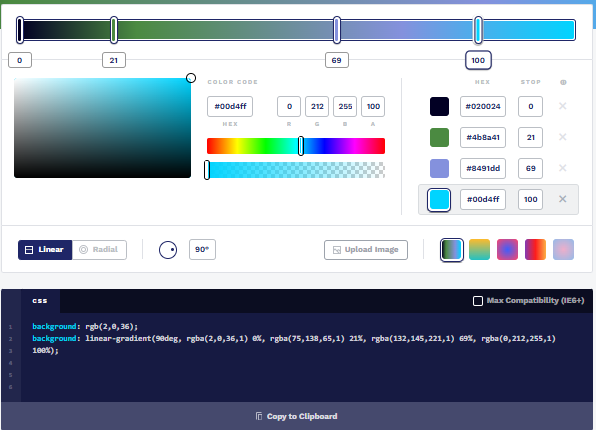Remove the #00d4ff color stop
The image size is (596, 430).
[563, 199]
